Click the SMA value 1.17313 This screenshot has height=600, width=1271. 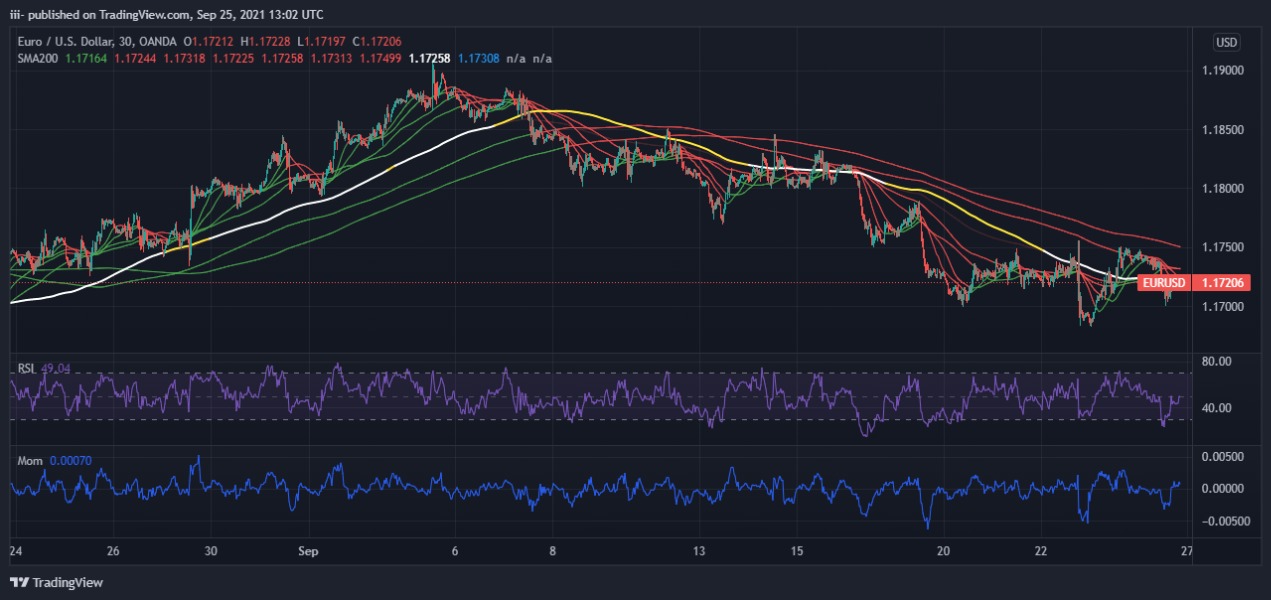pyautogui.click(x=331, y=59)
